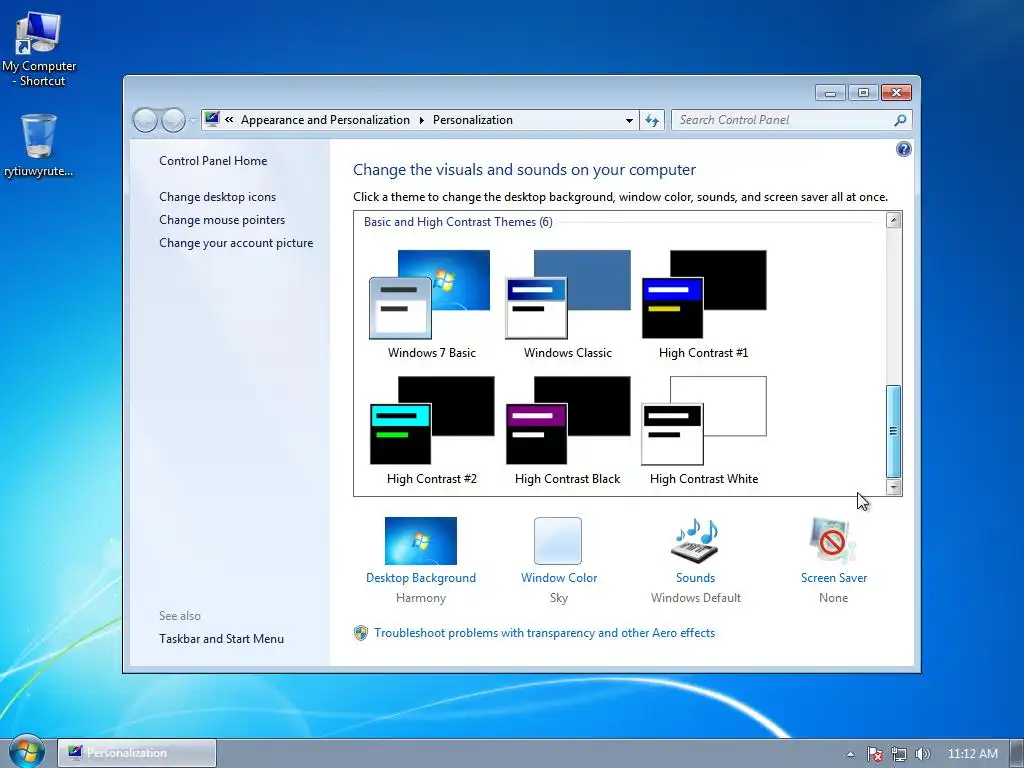Click the Personalization taskbar button
Screen dimensions: 1024x768
136,753
